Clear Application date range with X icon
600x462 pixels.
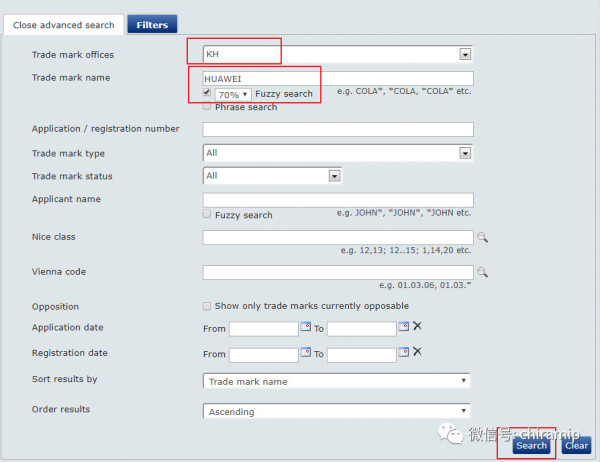pos(417,326)
